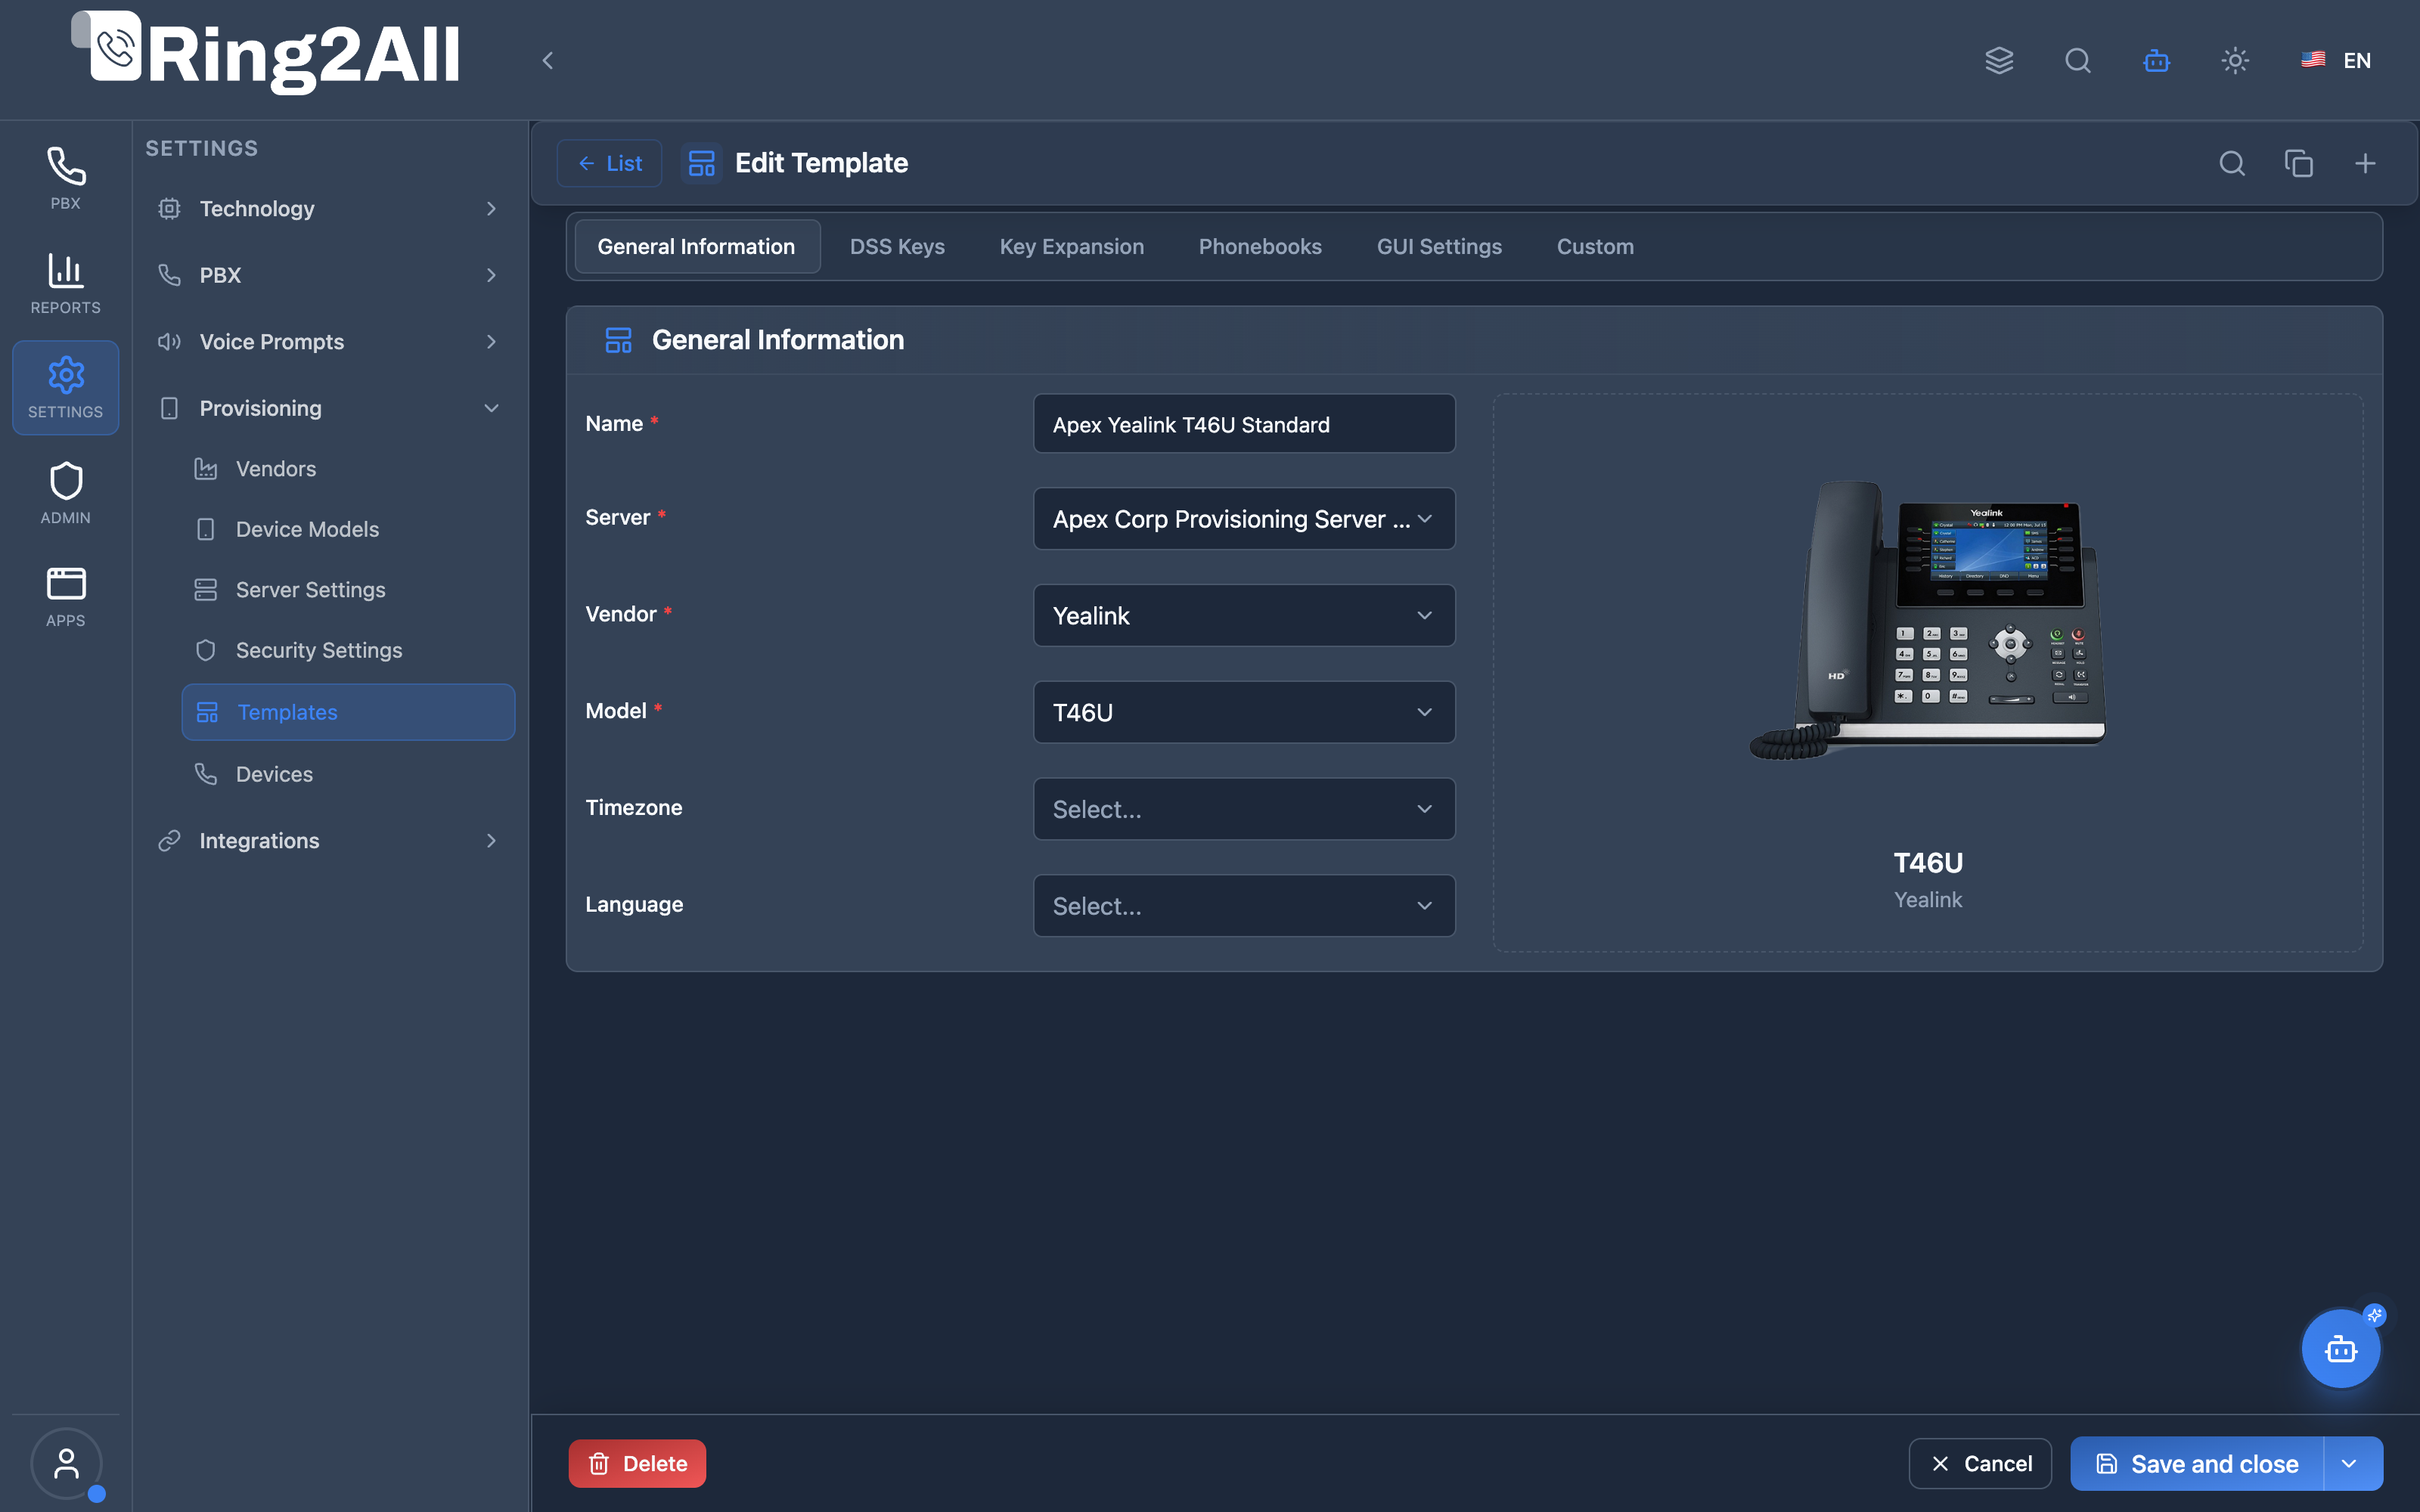Viewport: 2420px width, 1512px height.
Task: Open Vendors under Provisioning
Action: pyautogui.click(x=348, y=469)
